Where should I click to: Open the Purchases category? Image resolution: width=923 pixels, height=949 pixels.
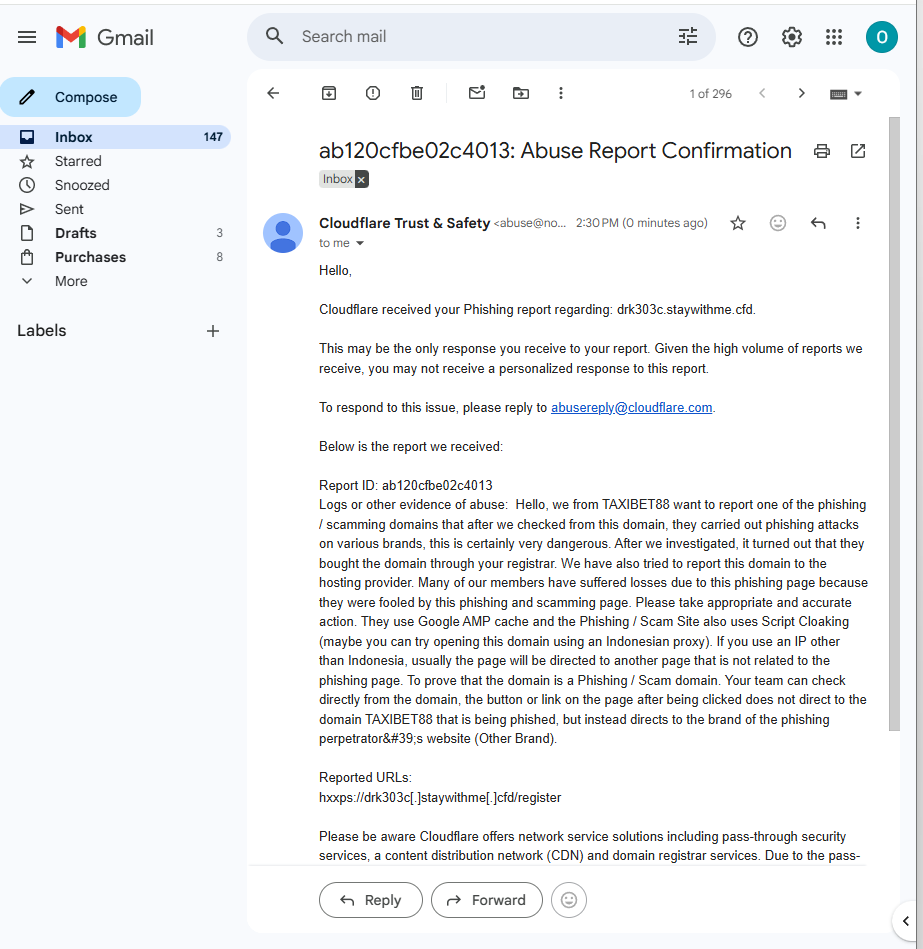point(115,257)
